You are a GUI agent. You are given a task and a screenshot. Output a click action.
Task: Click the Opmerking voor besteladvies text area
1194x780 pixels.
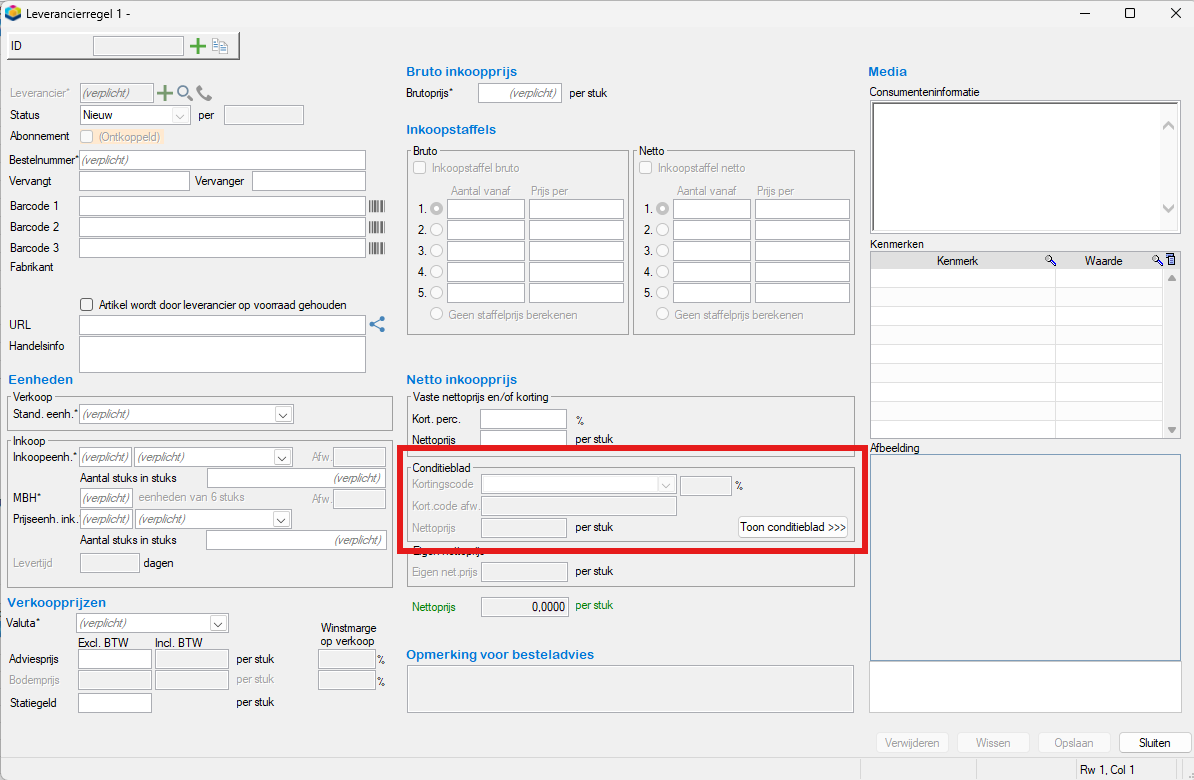(x=631, y=689)
